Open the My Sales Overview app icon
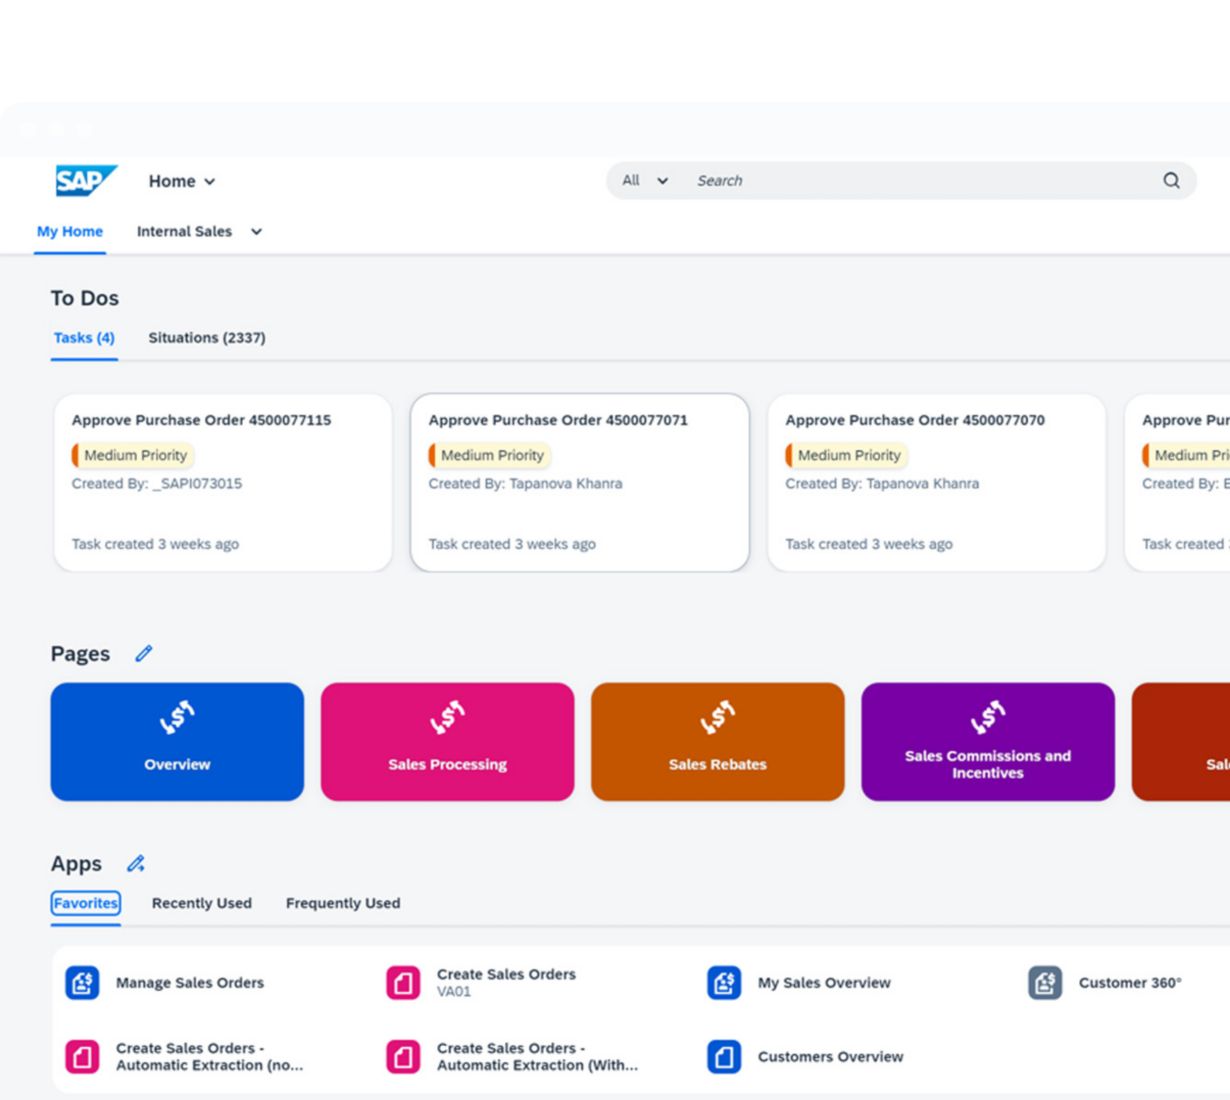The width and height of the screenshot is (1230, 1100). (724, 983)
